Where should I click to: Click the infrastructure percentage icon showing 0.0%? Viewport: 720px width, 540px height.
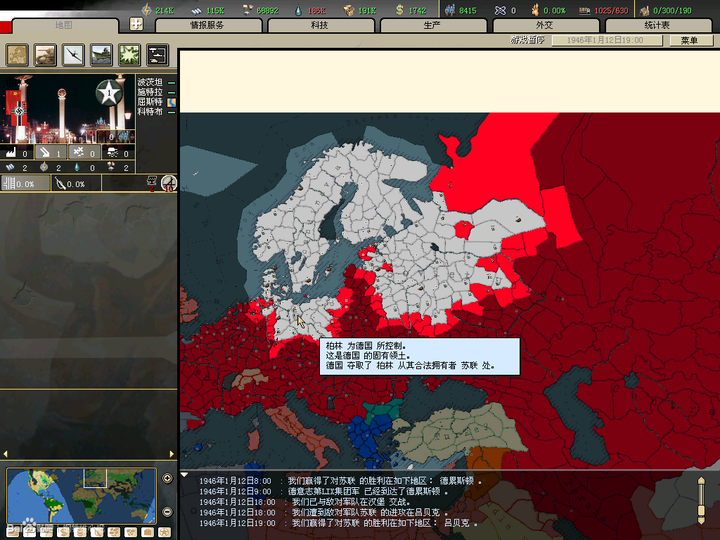click(9, 183)
